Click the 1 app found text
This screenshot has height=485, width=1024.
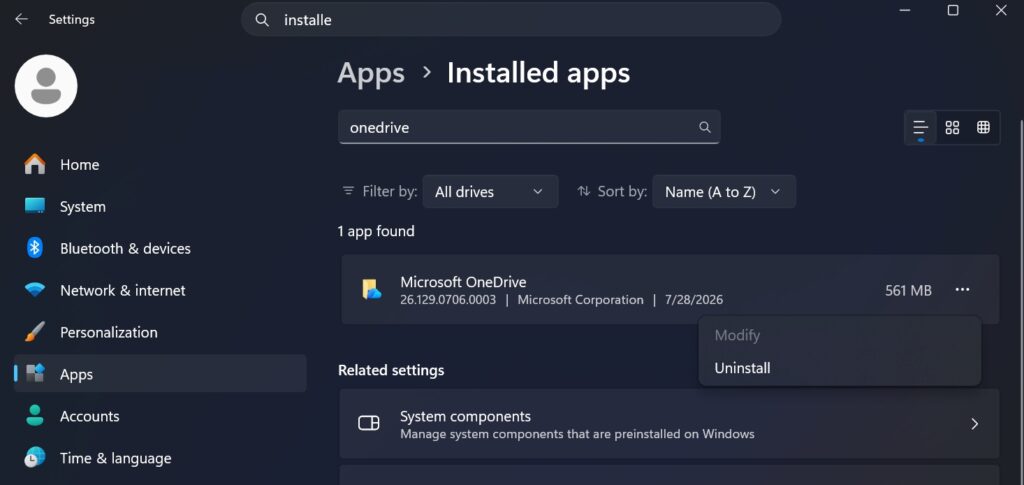pyautogui.click(x=376, y=231)
